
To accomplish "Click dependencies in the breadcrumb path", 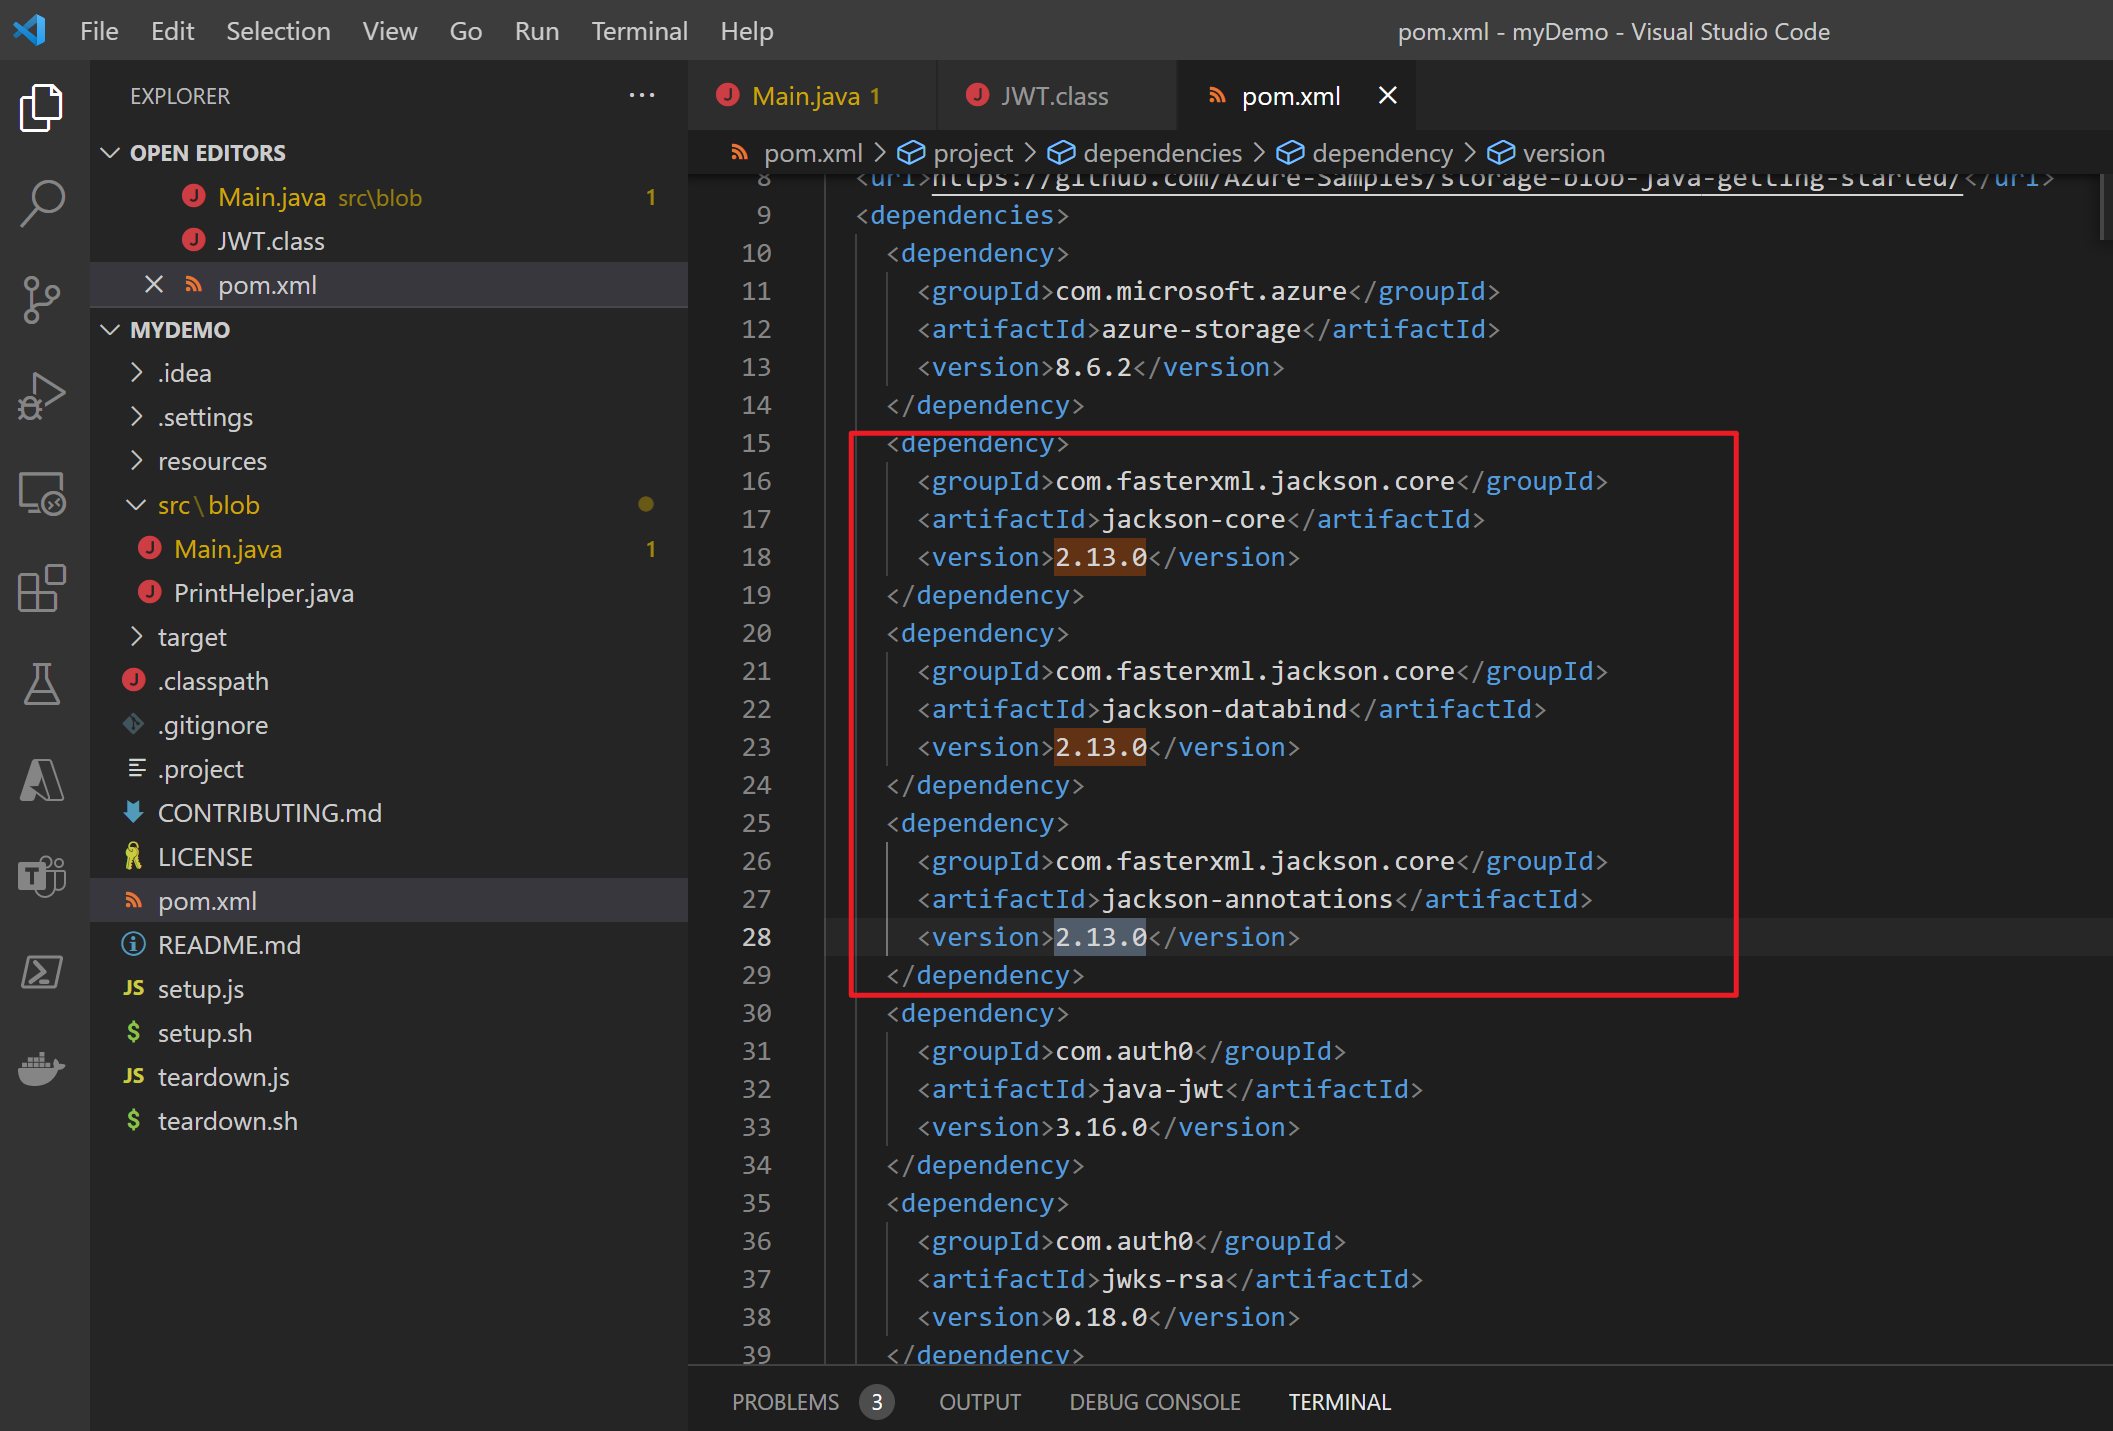I will click(x=1162, y=153).
